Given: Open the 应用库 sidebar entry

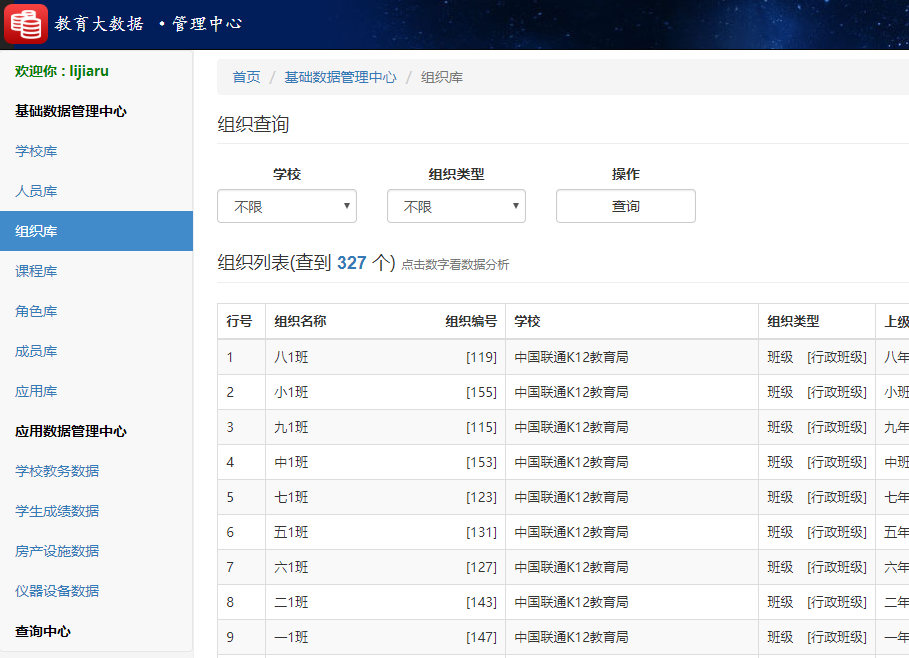Looking at the screenshot, I should (36, 391).
